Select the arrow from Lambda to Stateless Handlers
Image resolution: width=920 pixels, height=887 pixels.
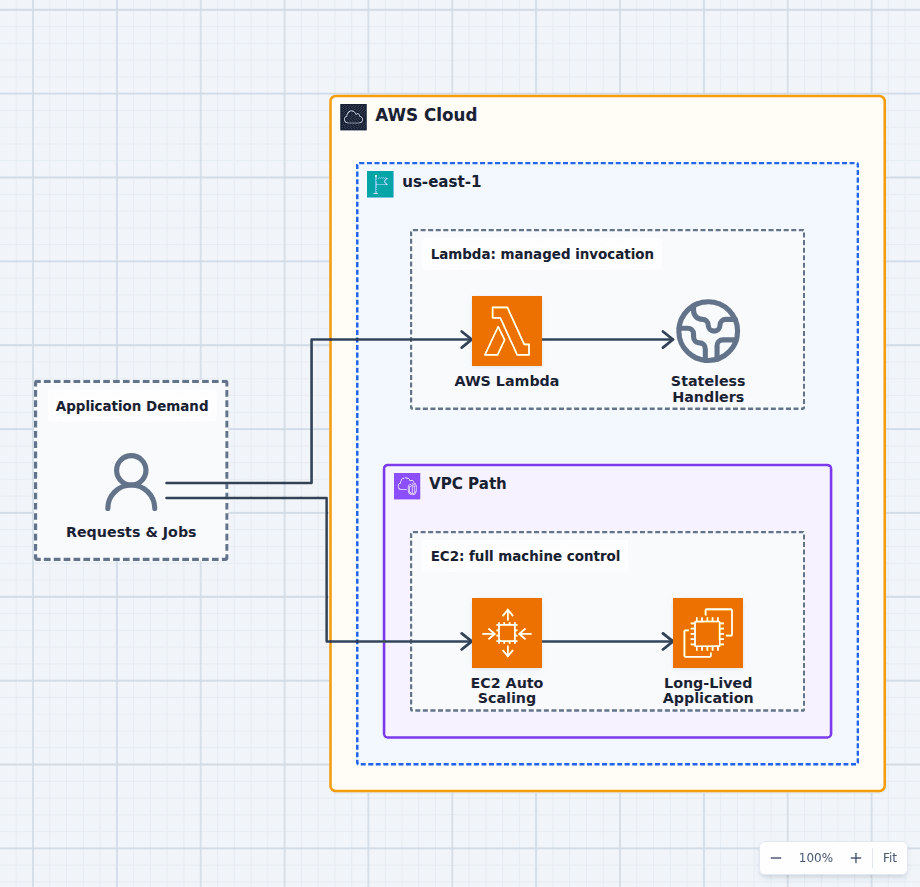click(608, 339)
